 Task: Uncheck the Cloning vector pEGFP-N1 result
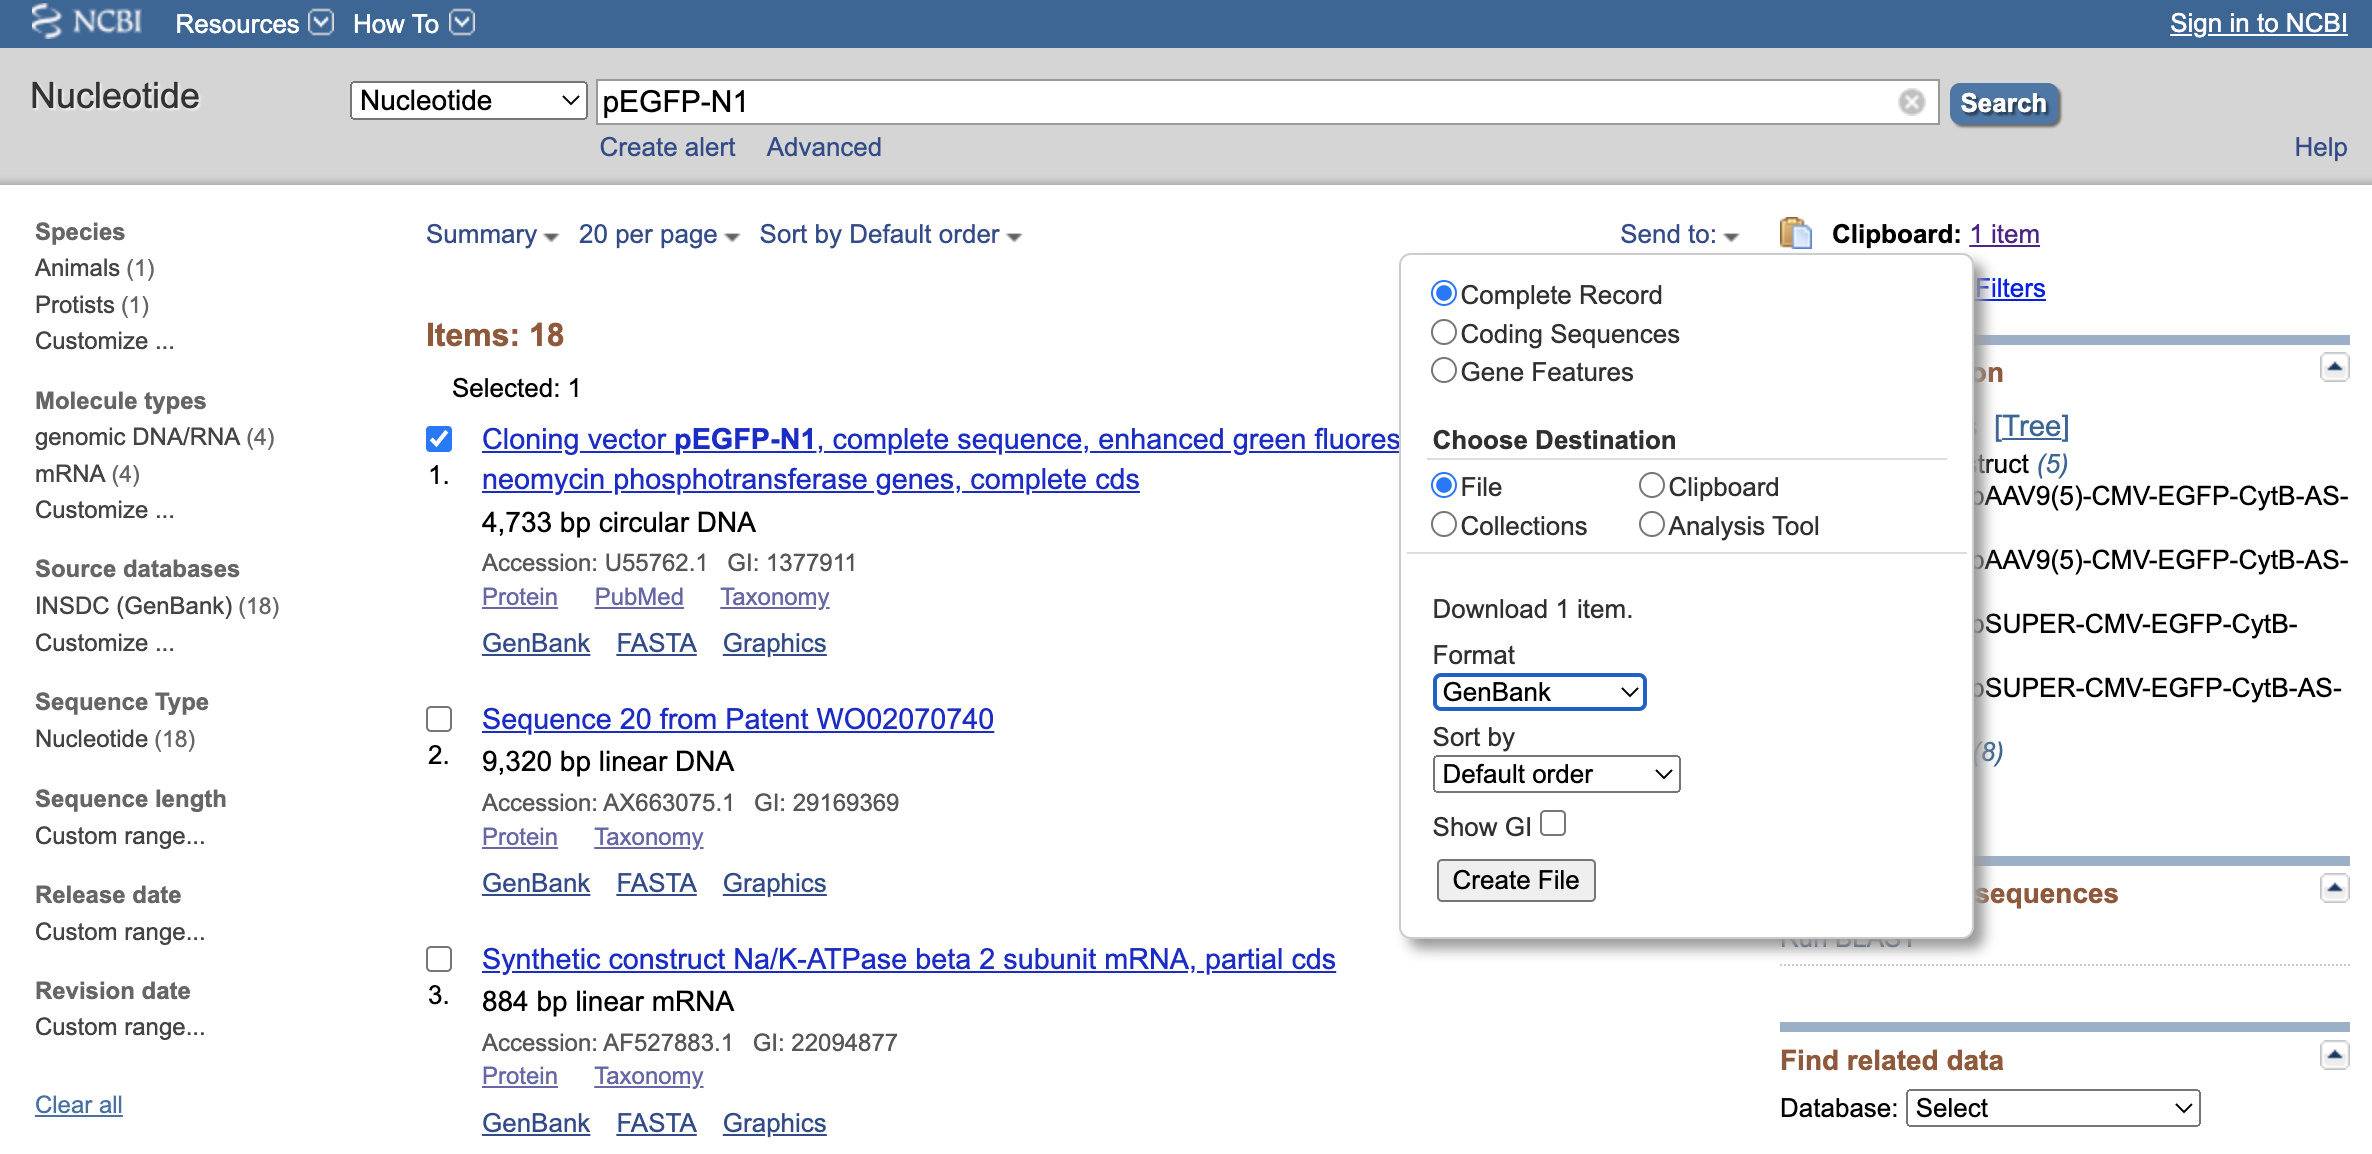click(439, 437)
